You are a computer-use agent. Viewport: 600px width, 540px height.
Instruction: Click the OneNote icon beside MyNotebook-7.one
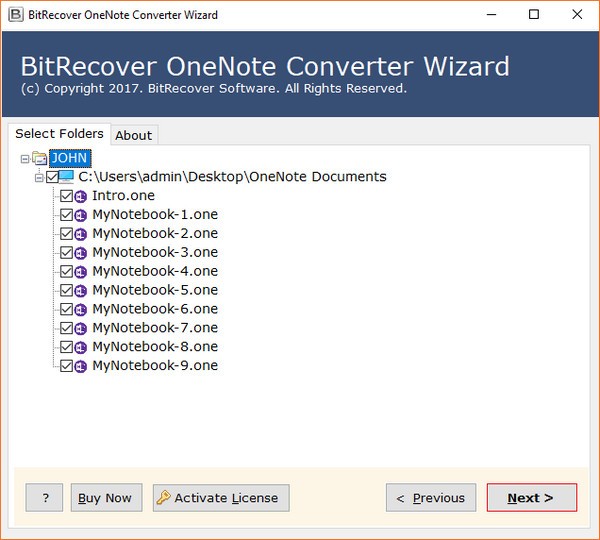pos(80,328)
